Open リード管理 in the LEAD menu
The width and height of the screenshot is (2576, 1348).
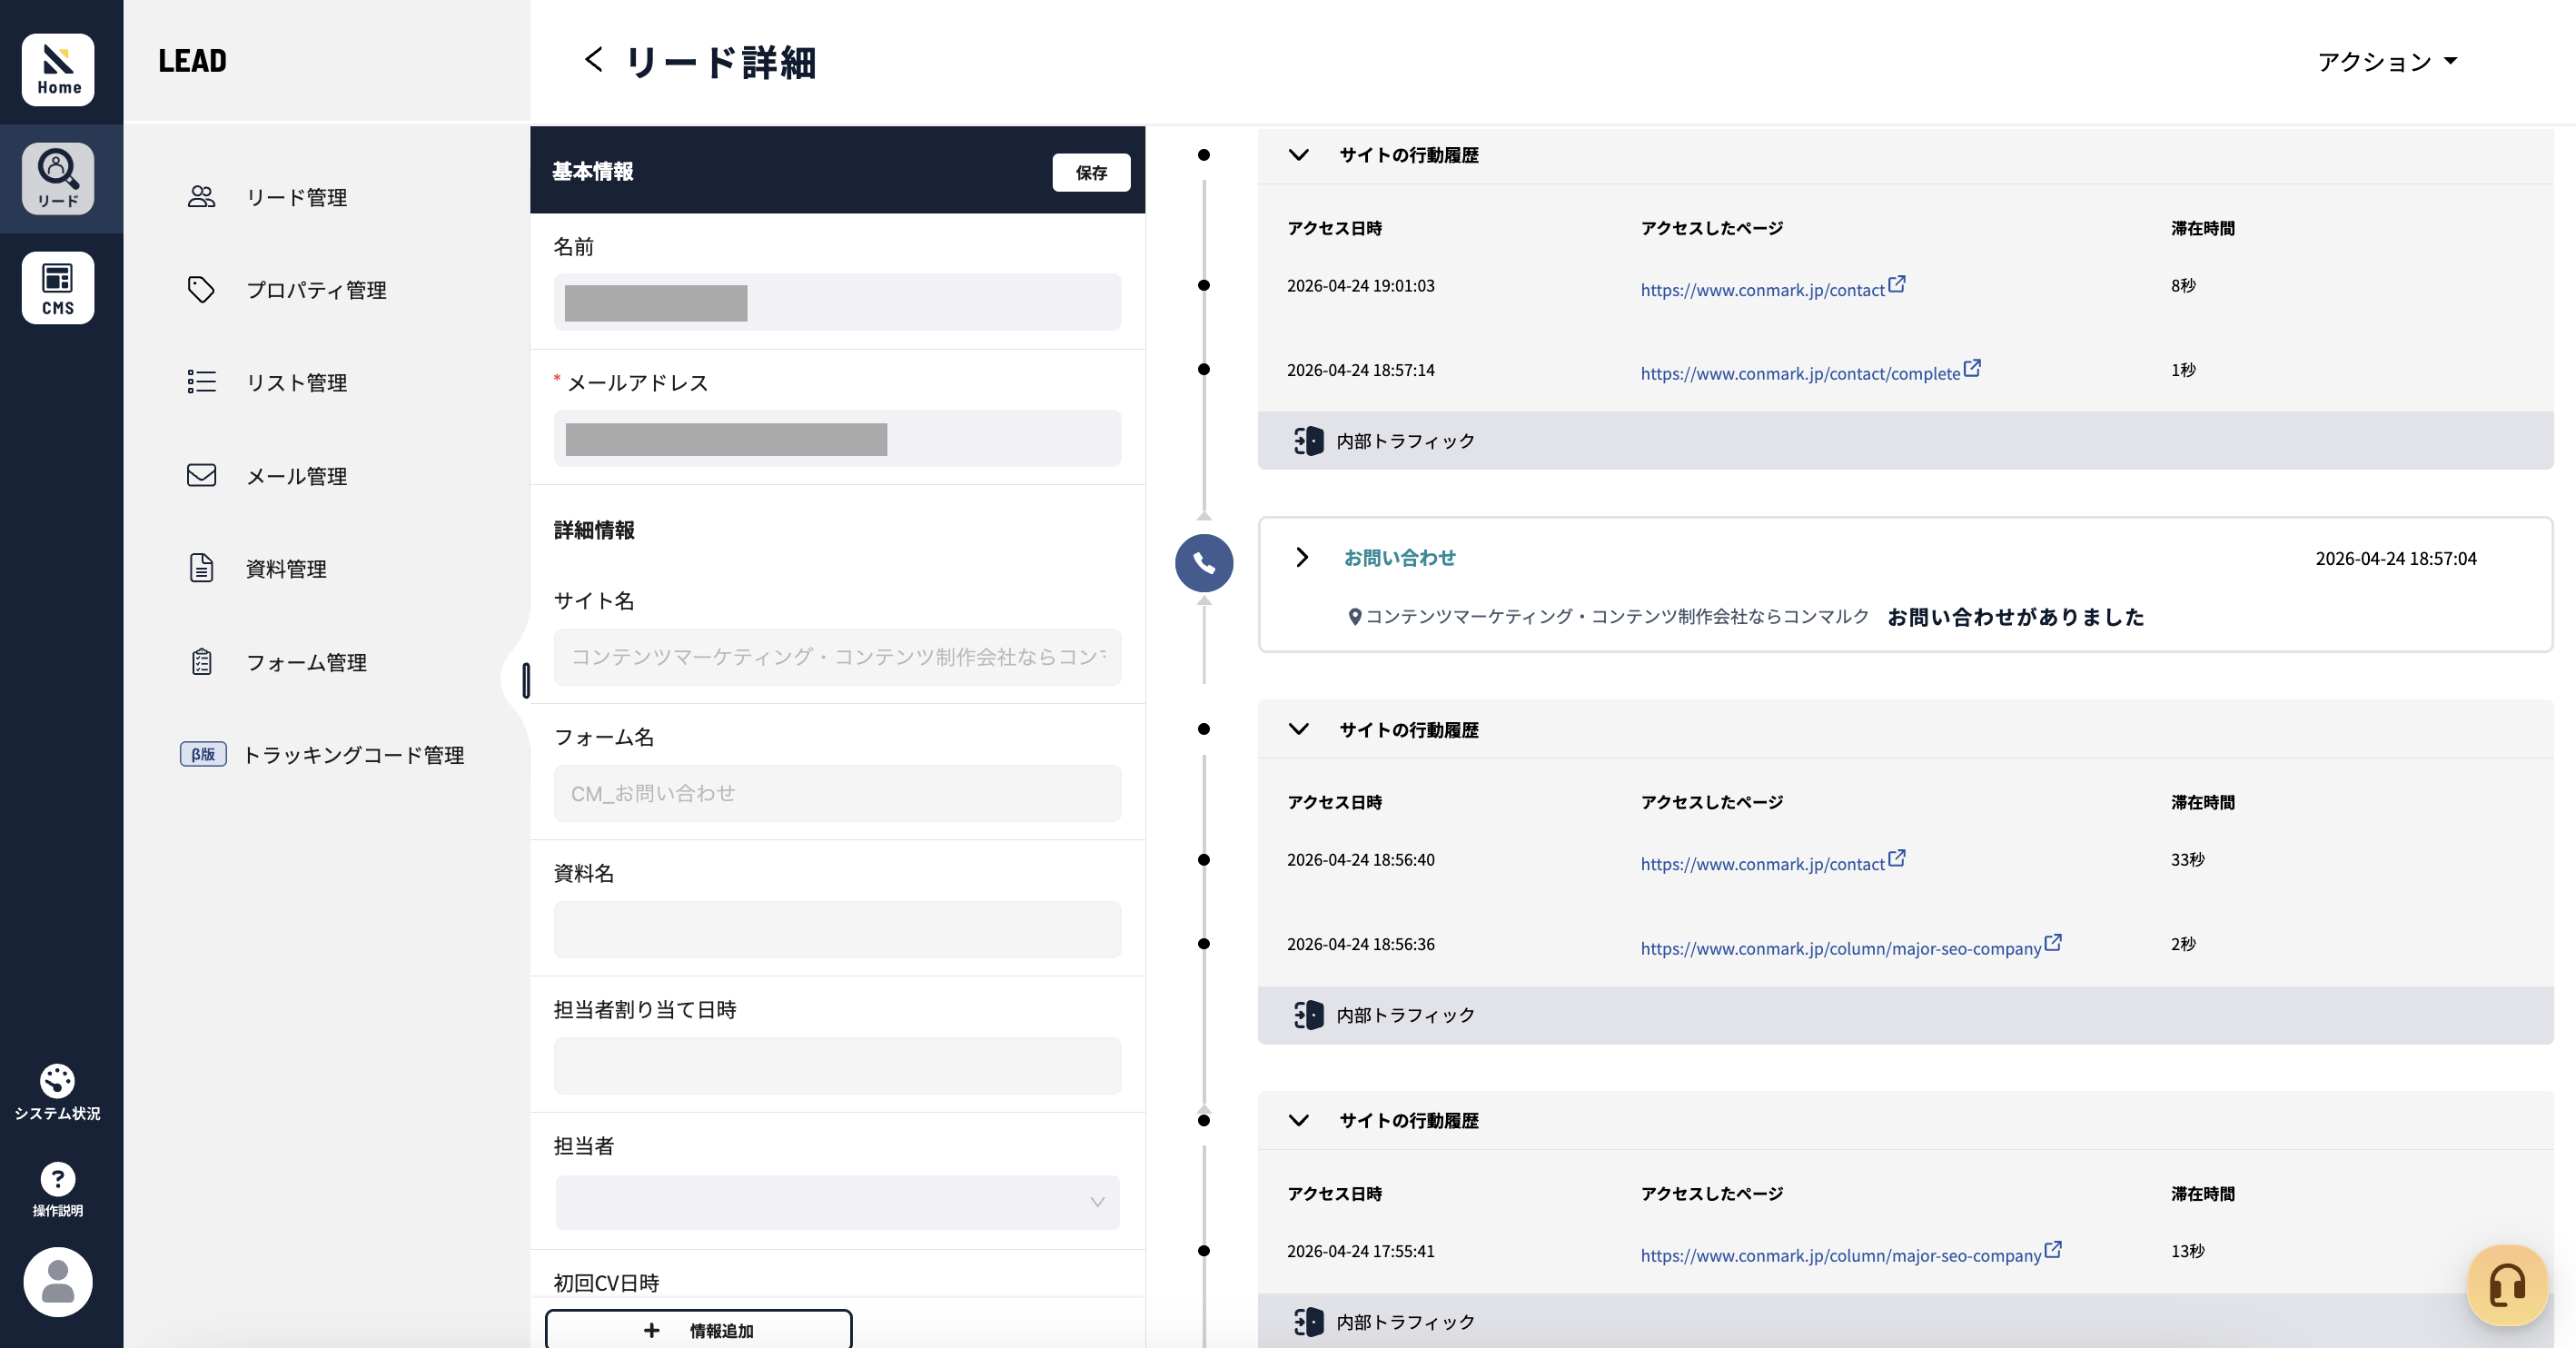pyautogui.click(x=297, y=197)
